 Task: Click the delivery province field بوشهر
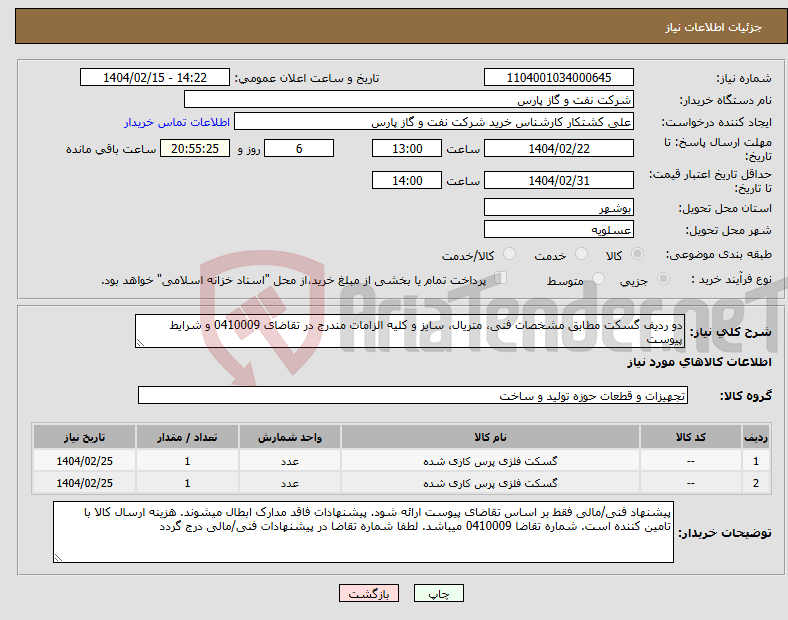(x=558, y=207)
